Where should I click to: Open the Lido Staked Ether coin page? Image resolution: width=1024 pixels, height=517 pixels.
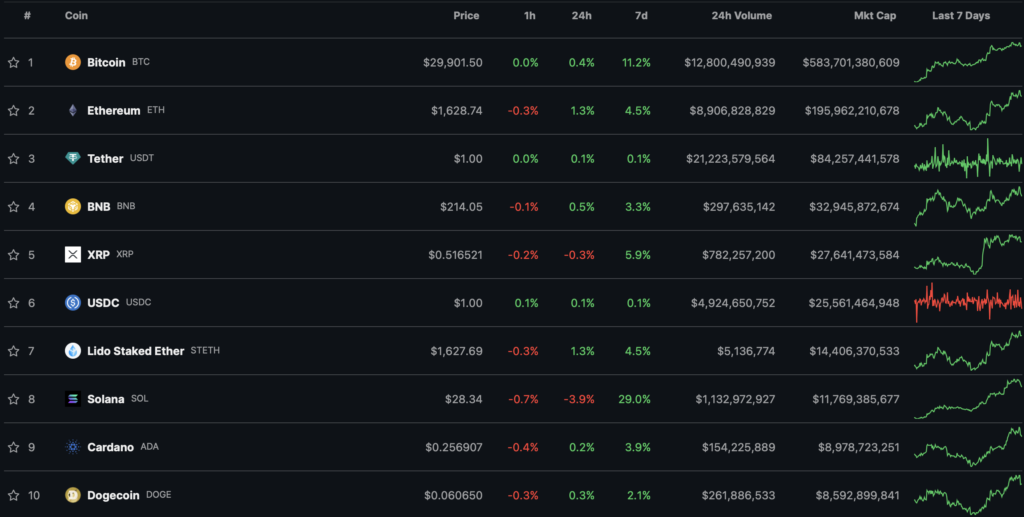point(135,351)
